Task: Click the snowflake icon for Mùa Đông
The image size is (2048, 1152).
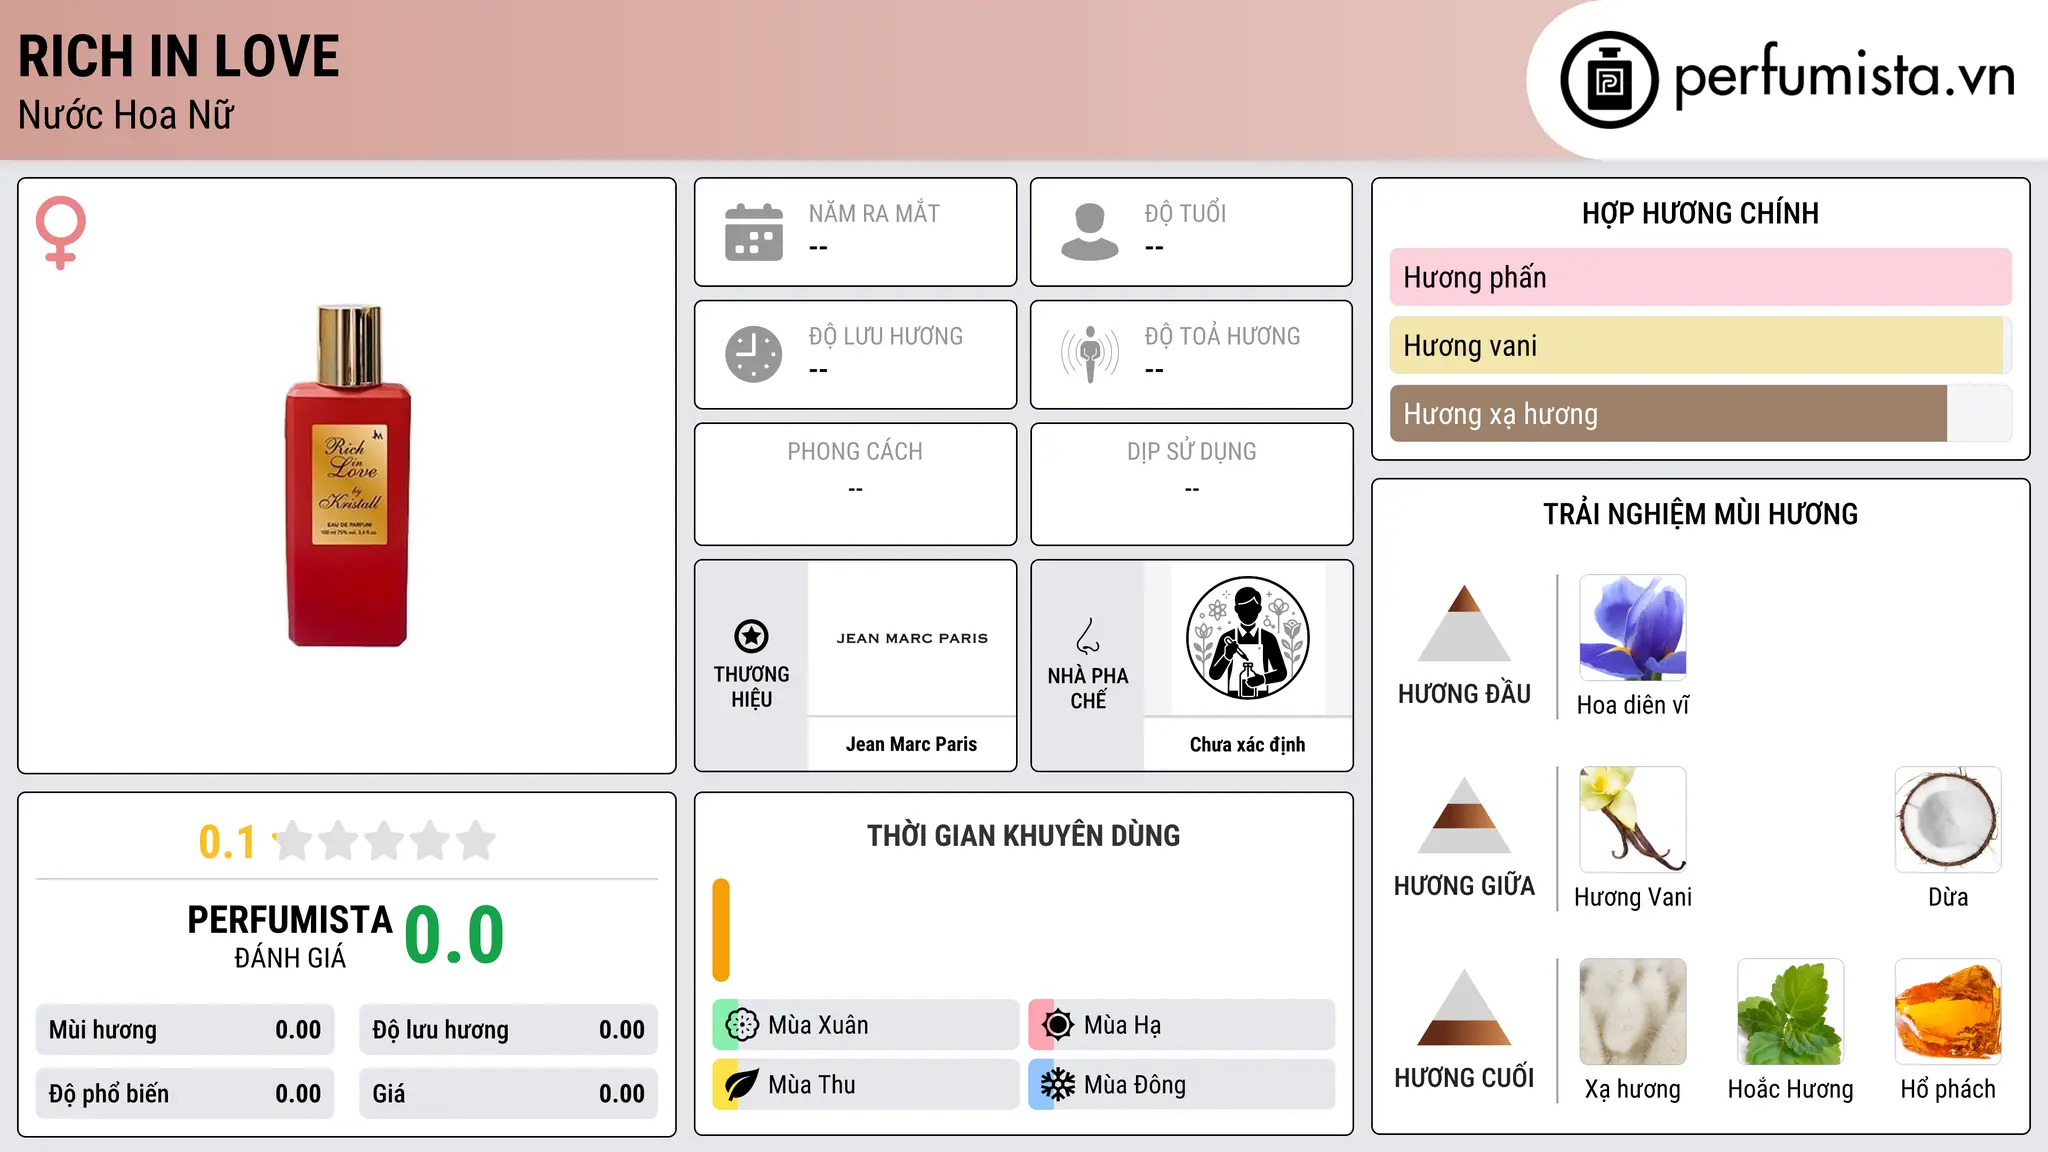Action: (x=1058, y=1085)
